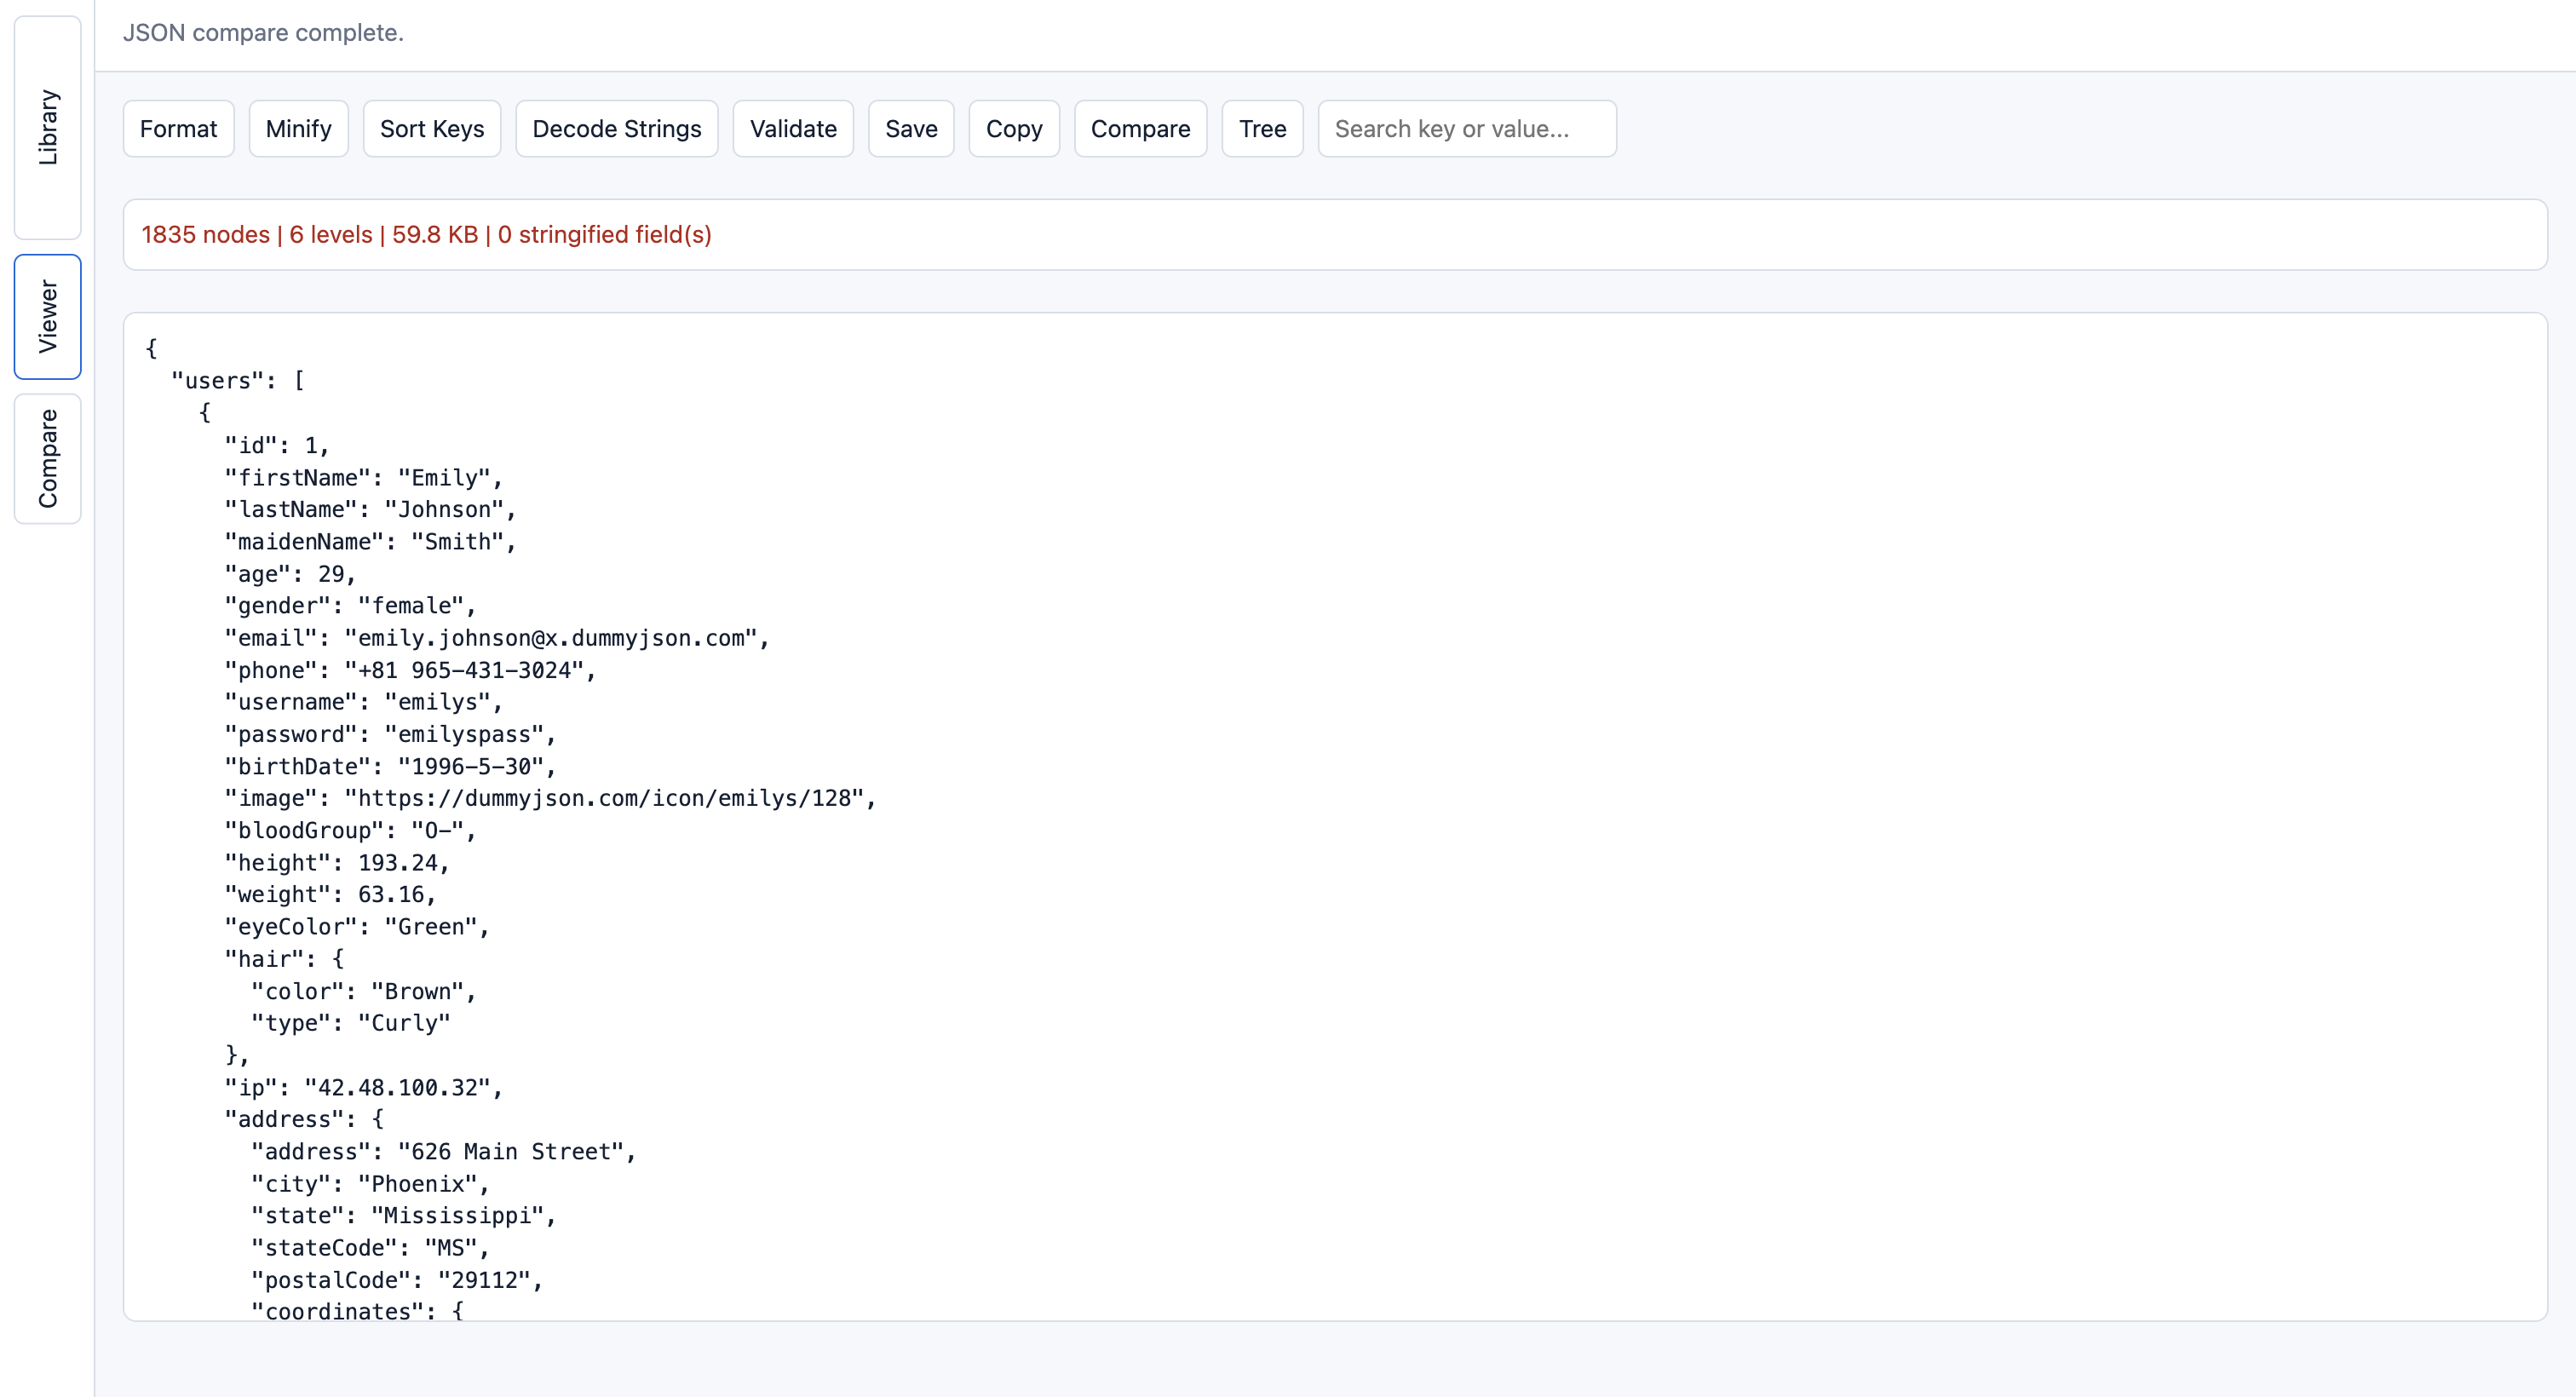Viewport: 2576px width, 1397px height.
Task: Switch to Tree view
Action: click(1262, 129)
